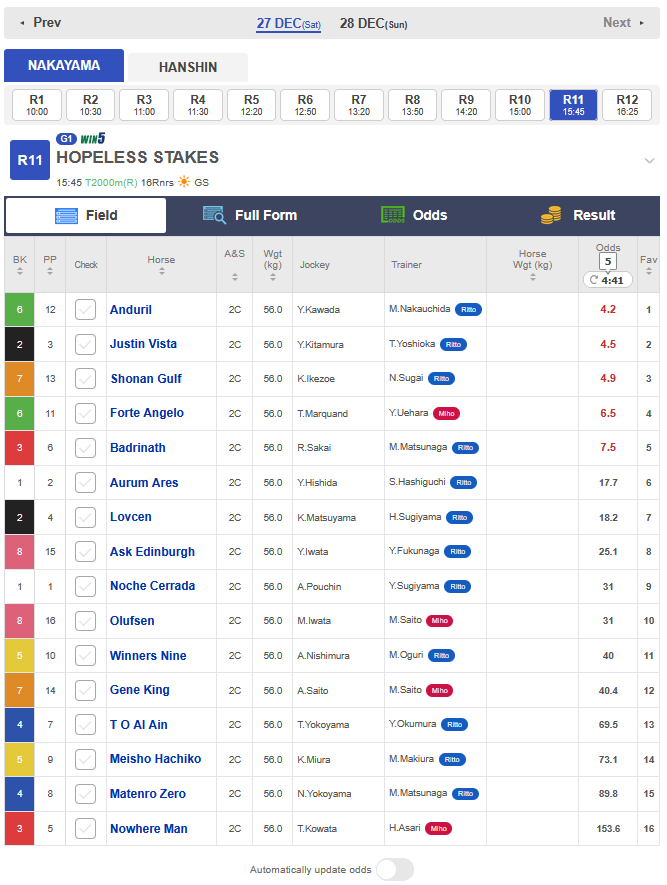667x885 pixels.
Task: Click the Ritto badge next to N.Sugai
Action: [441, 379]
